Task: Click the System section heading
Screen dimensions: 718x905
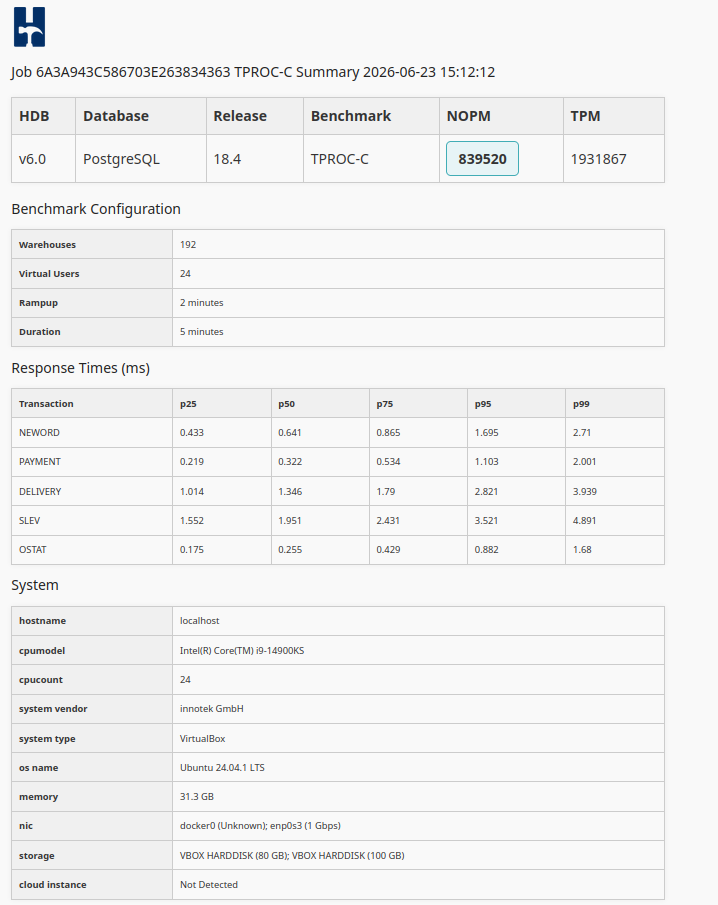Action: point(35,585)
